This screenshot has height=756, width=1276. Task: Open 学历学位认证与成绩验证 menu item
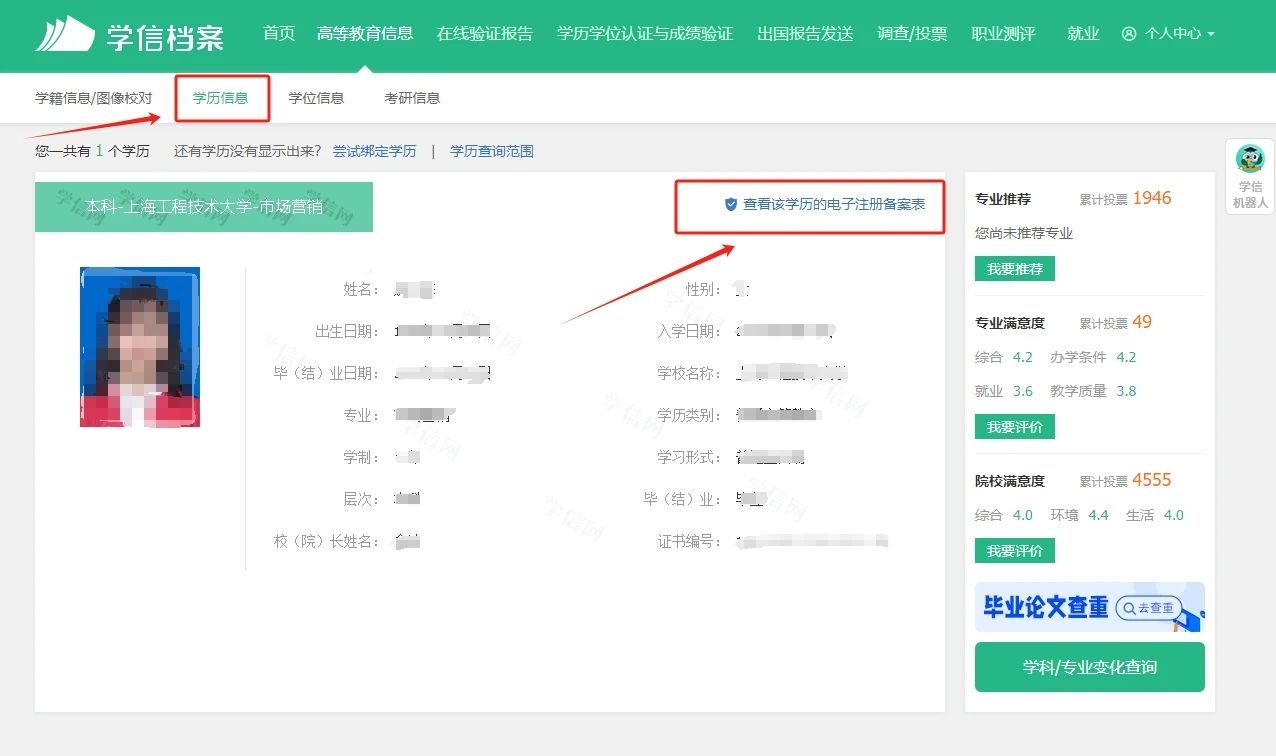pyautogui.click(x=645, y=34)
